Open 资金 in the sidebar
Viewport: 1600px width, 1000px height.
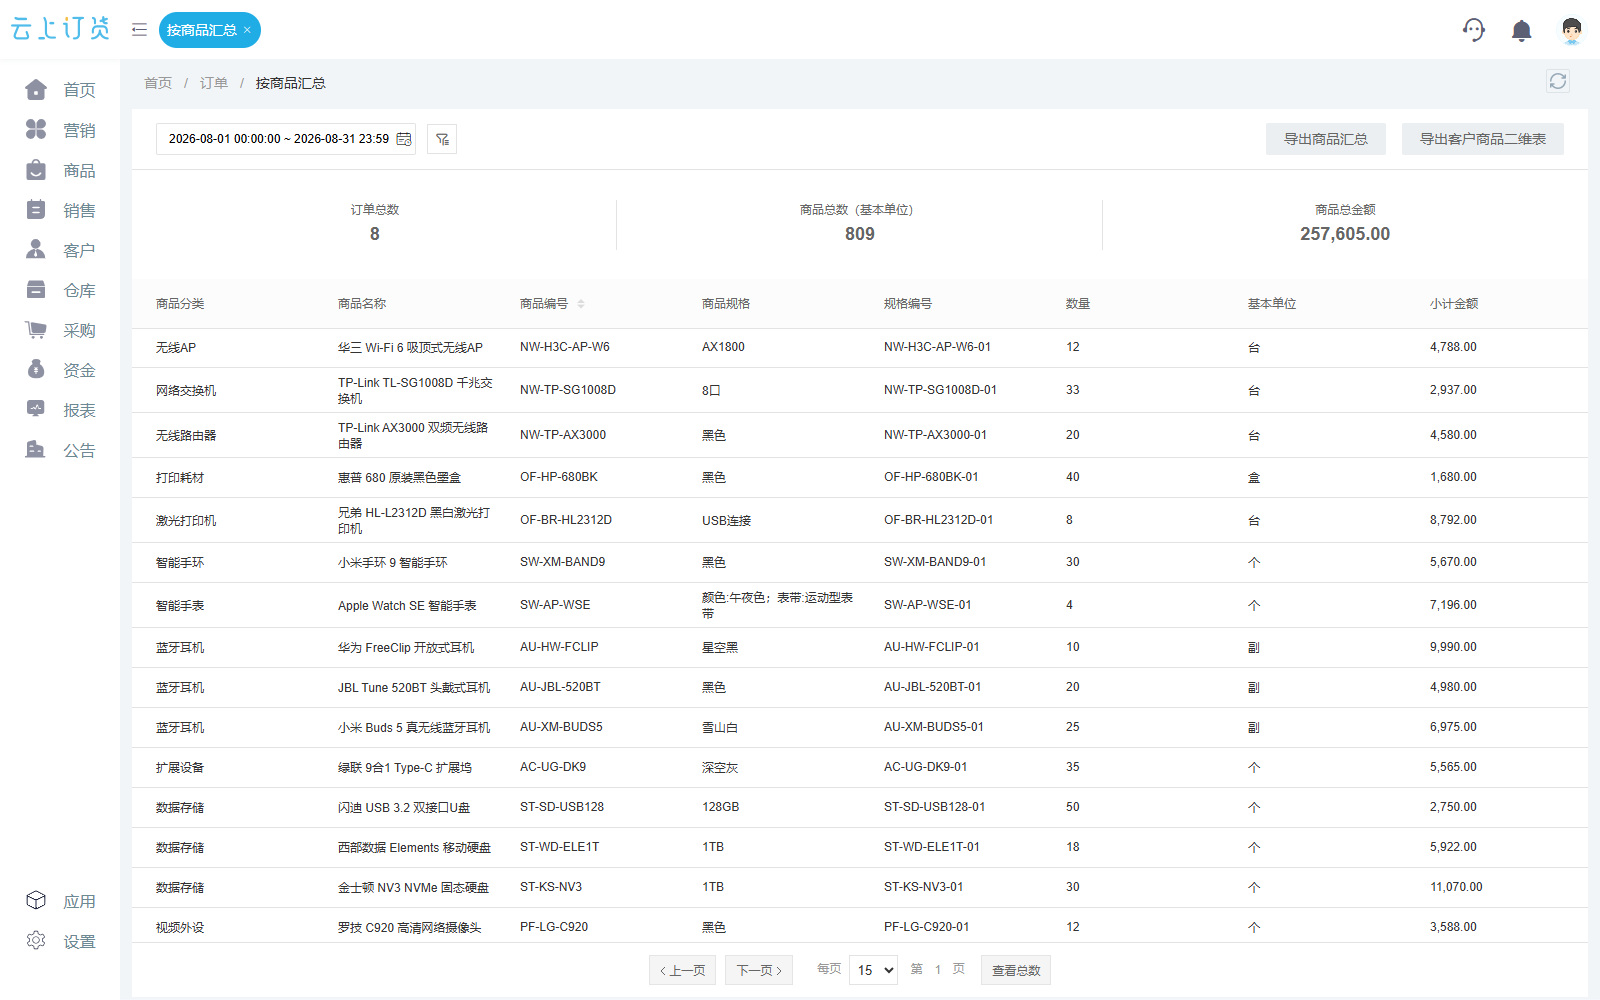pos(60,370)
